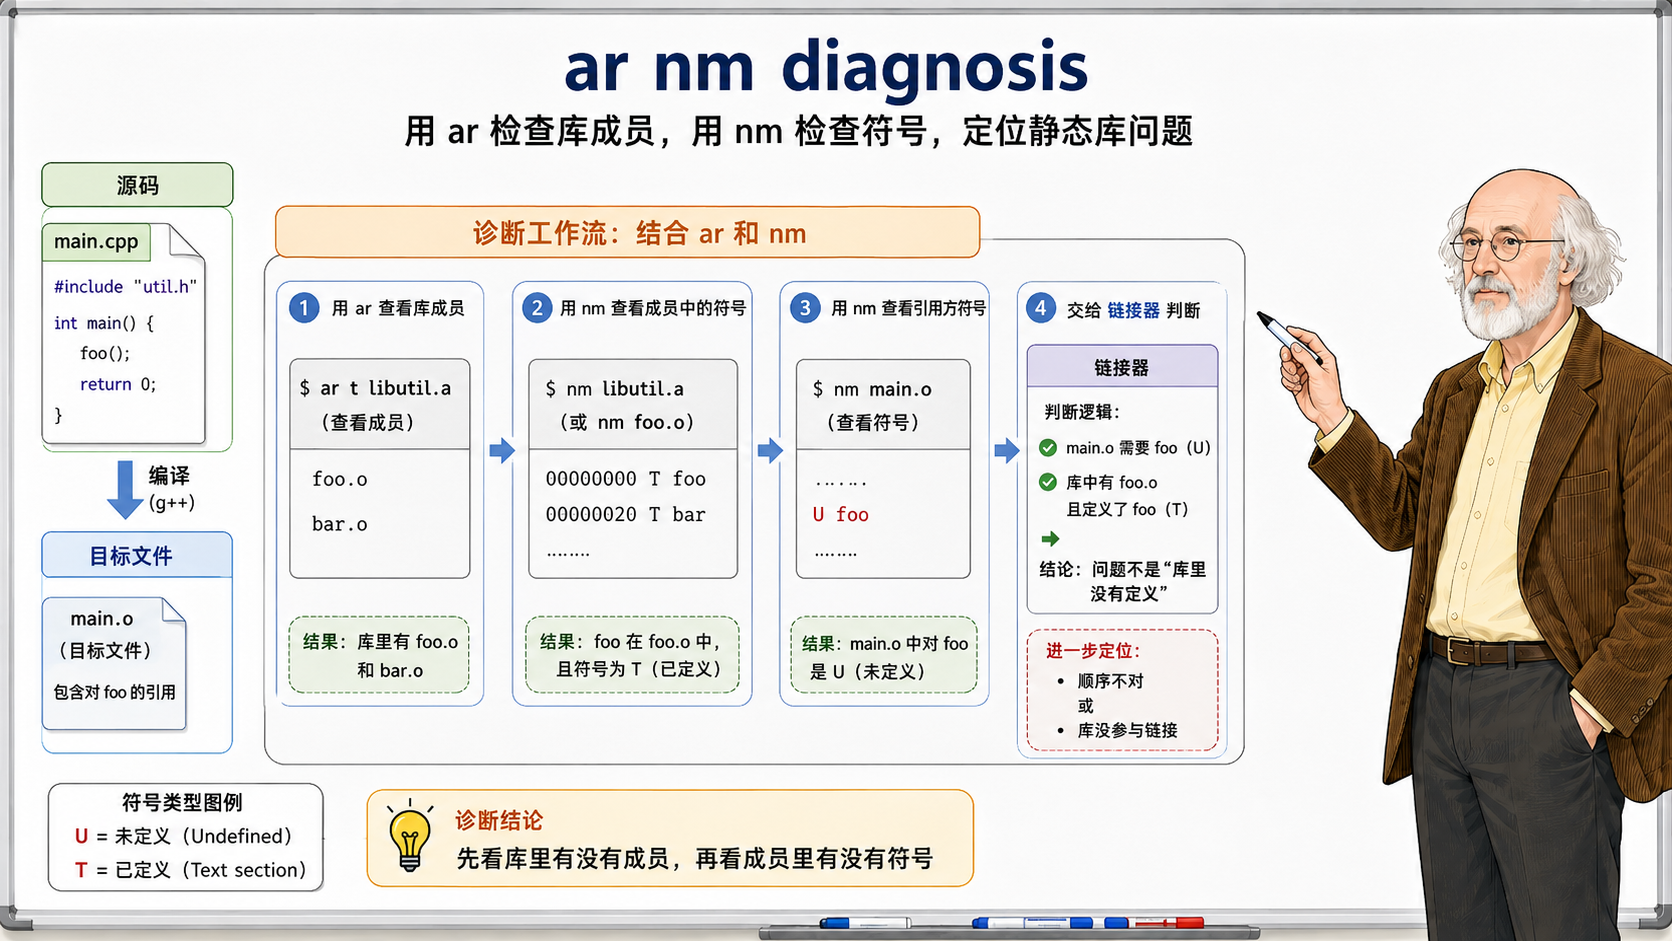Click the arrow between steps 3 and 4
Screen dimensions: 1672x941
tap(1007, 450)
